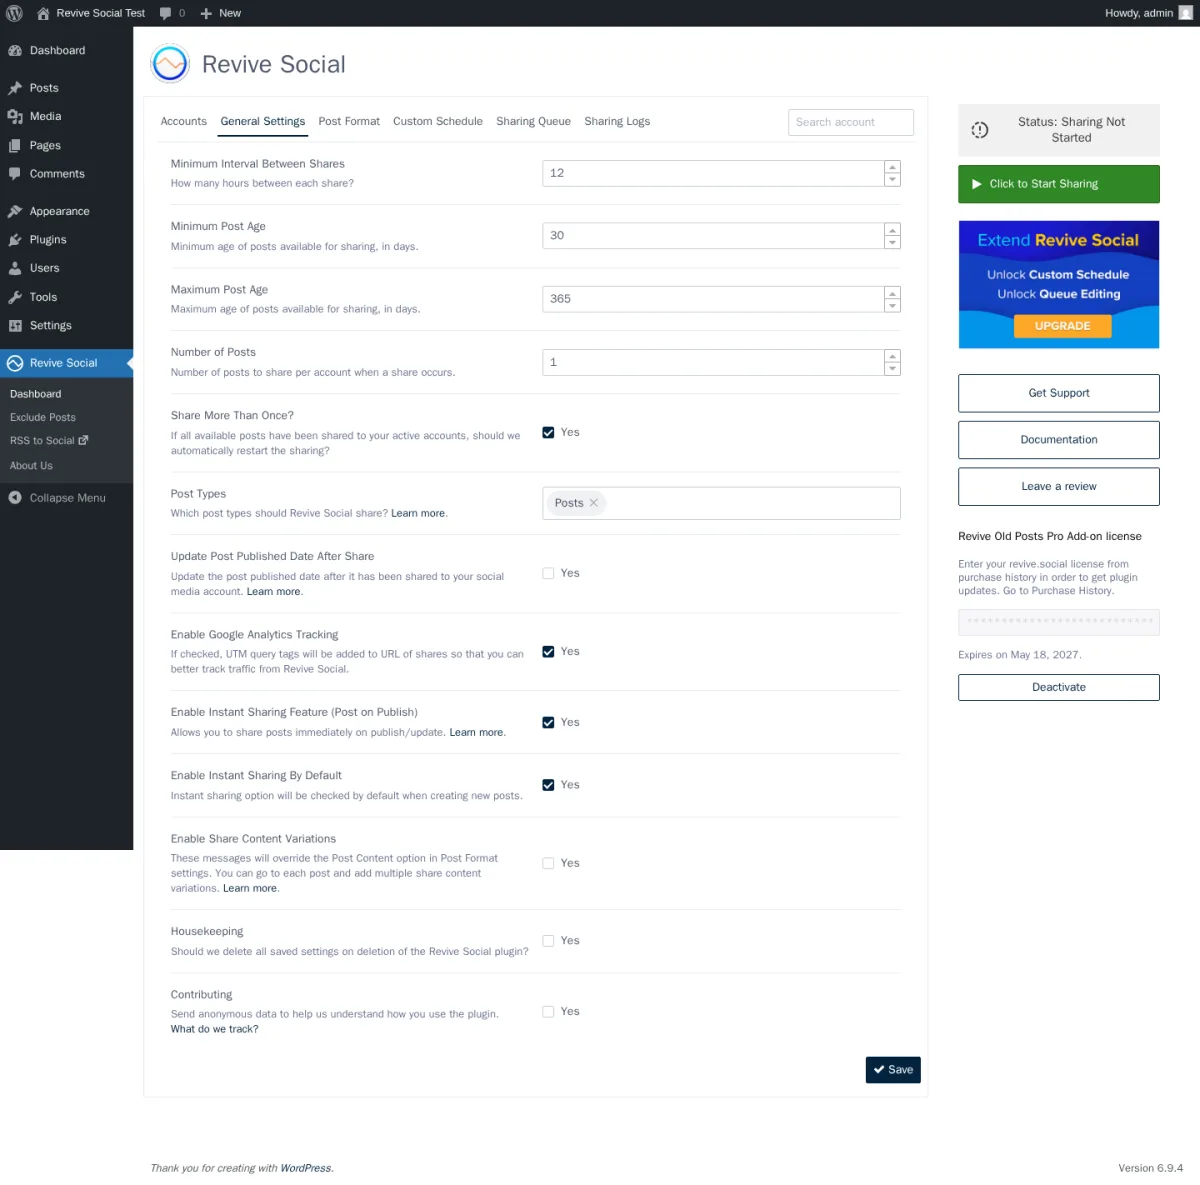Click the Pages icon in sidebar

pos(15,145)
